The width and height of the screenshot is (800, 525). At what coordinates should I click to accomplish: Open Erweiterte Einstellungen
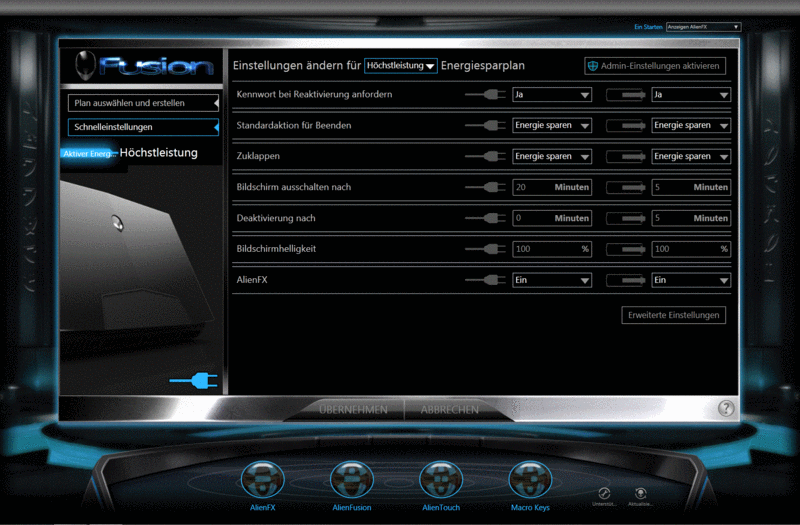tap(673, 315)
